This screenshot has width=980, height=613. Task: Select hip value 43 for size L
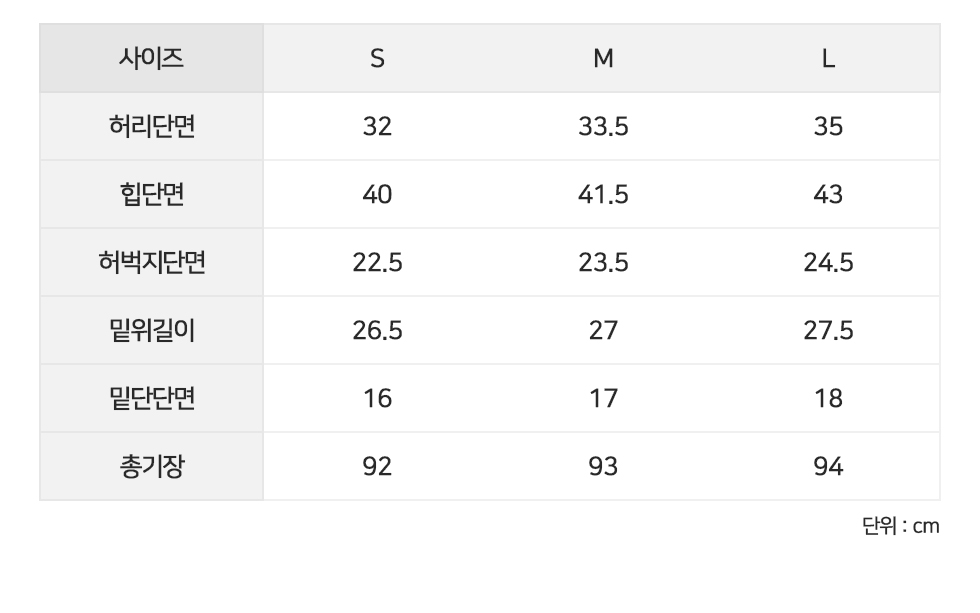(x=828, y=194)
